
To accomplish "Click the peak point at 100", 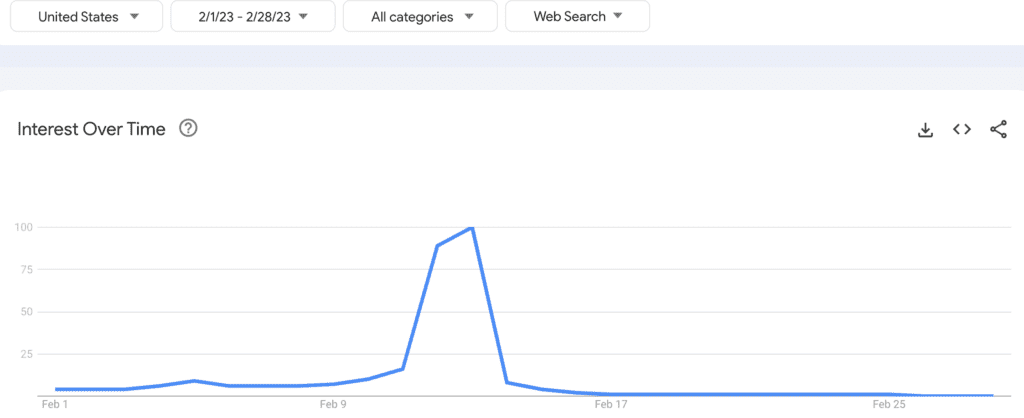I will 471,228.
